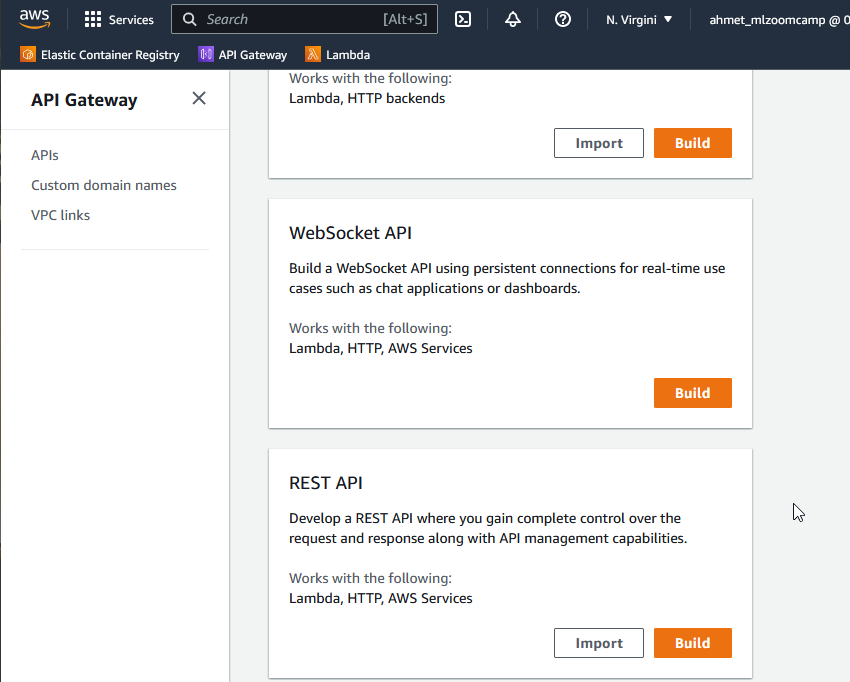This screenshot has width=850, height=682.
Task: Import a REST API
Action: tap(598, 643)
